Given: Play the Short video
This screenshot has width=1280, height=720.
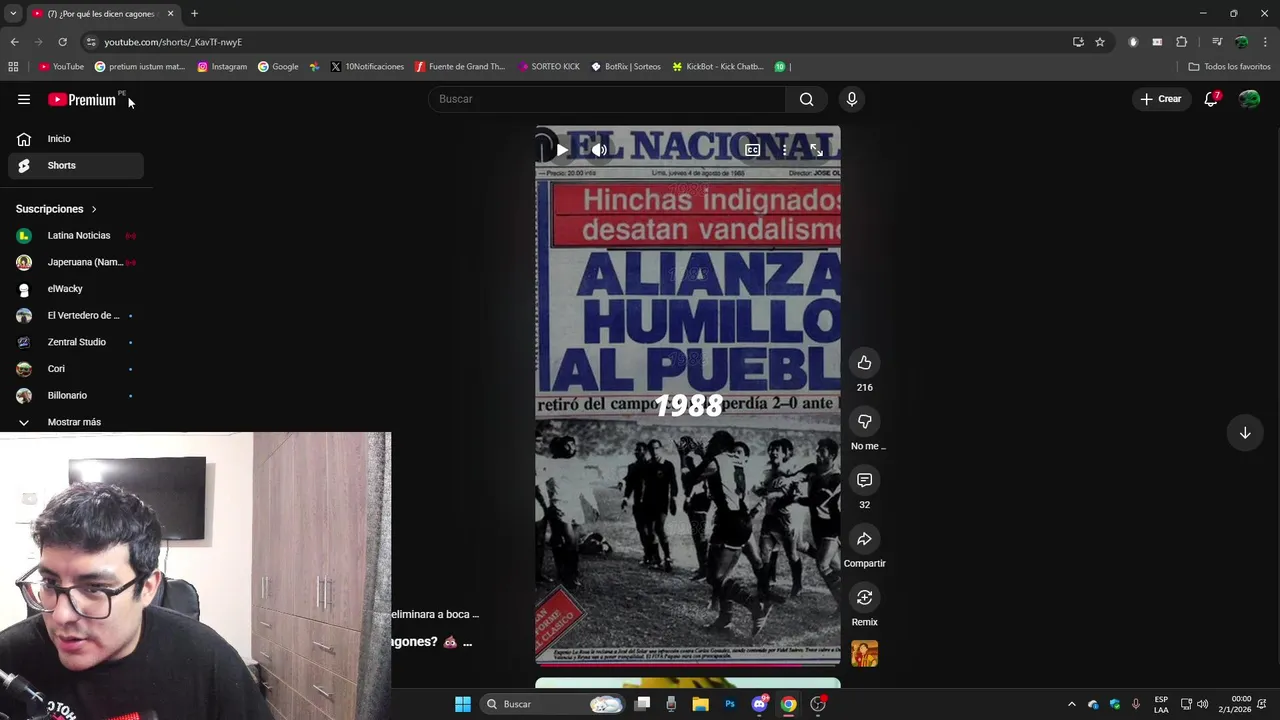Looking at the screenshot, I should 562,150.
